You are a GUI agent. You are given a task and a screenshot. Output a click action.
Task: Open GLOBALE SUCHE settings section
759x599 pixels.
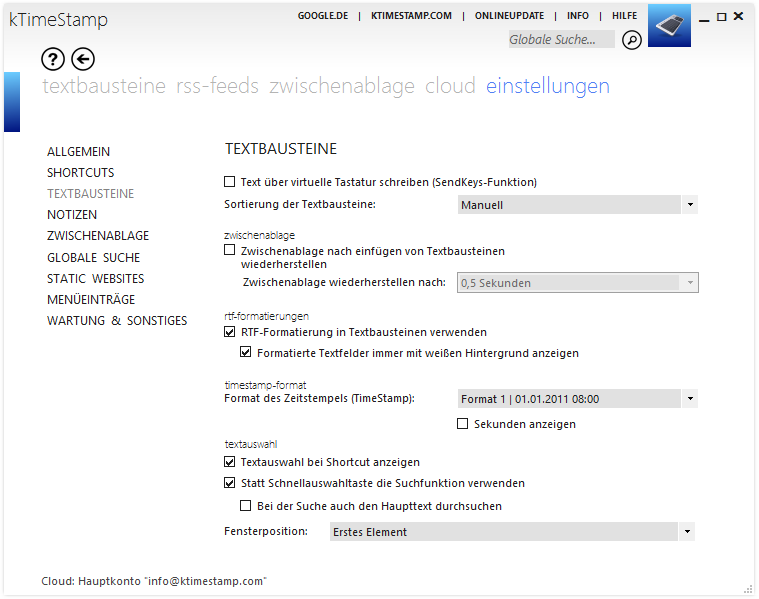coord(93,258)
